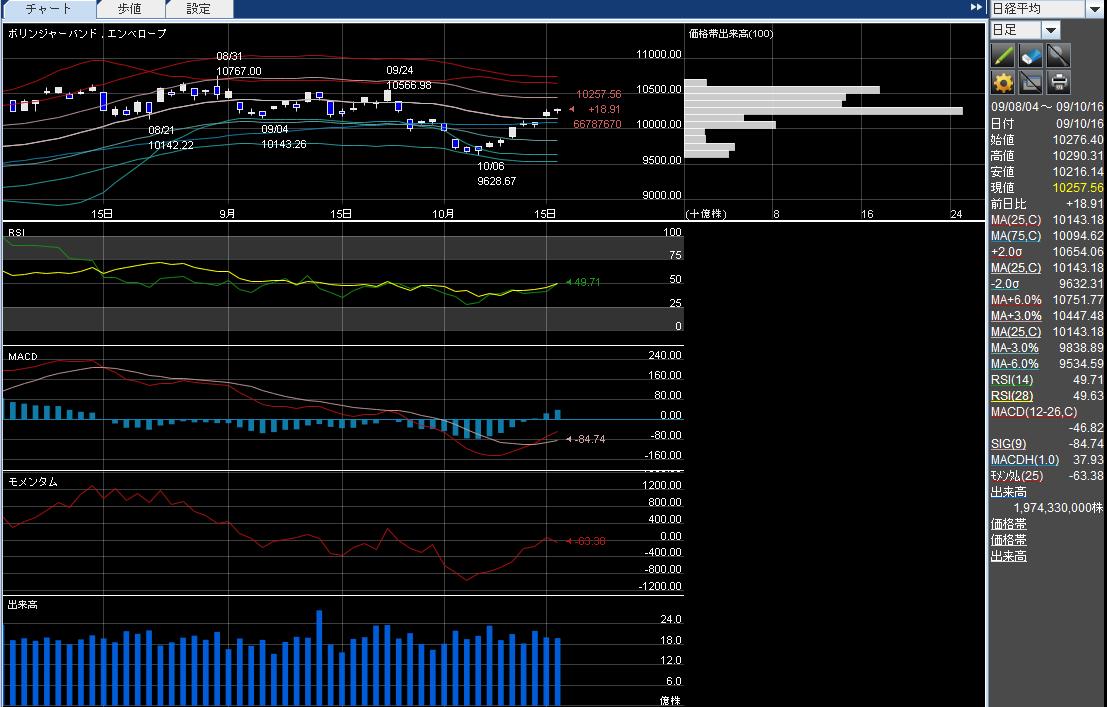The image size is (1107, 707).
Task: Click the MA+6.0% envelope link
Action: tap(1015, 300)
